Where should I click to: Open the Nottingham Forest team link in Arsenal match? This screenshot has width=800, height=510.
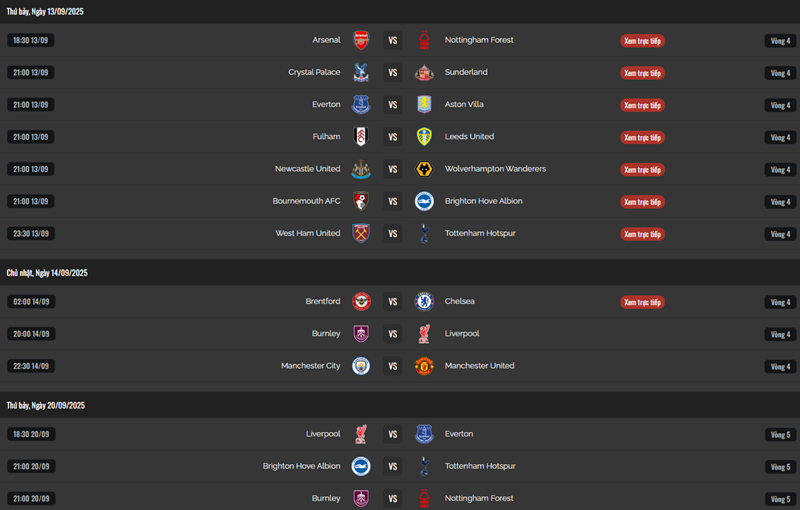[479, 40]
